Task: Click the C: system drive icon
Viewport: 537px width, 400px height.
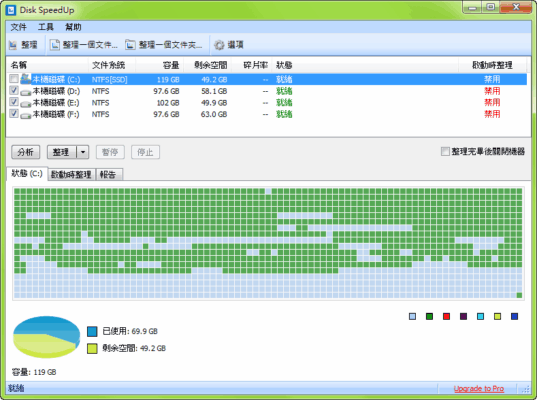Action: point(26,79)
